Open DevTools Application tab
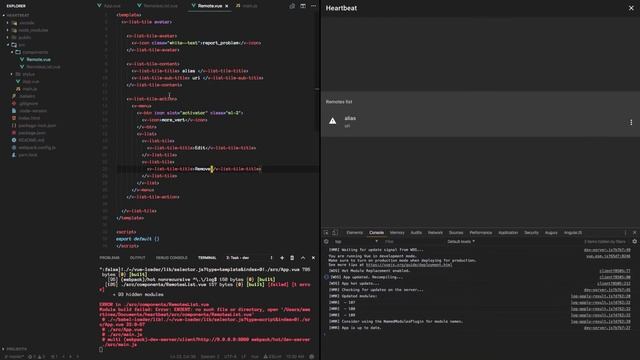Viewport: 640px width, 360px height. click(x=508, y=233)
